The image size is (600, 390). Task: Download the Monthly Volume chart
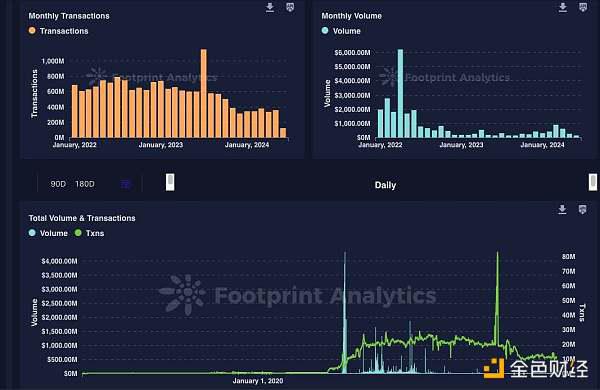[x=562, y=7]
